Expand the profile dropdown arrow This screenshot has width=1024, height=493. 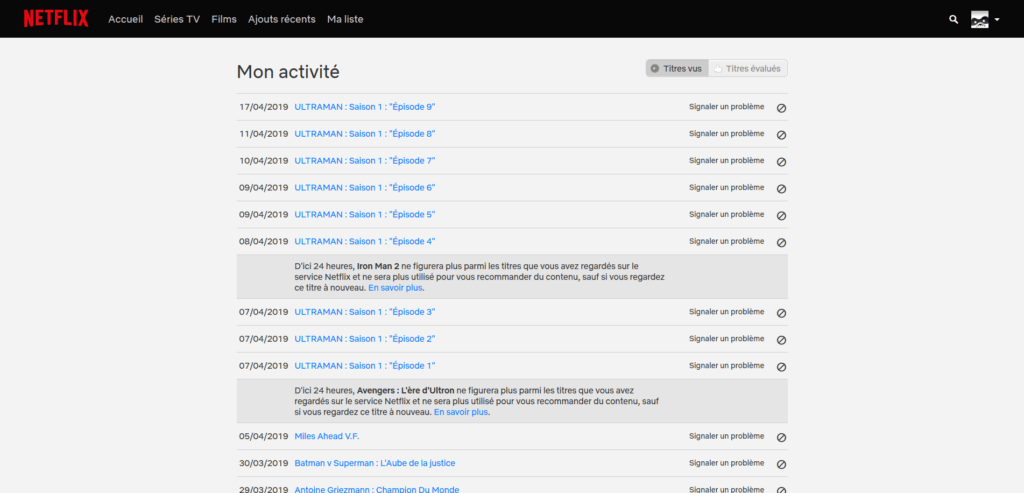tap(997, 20)
